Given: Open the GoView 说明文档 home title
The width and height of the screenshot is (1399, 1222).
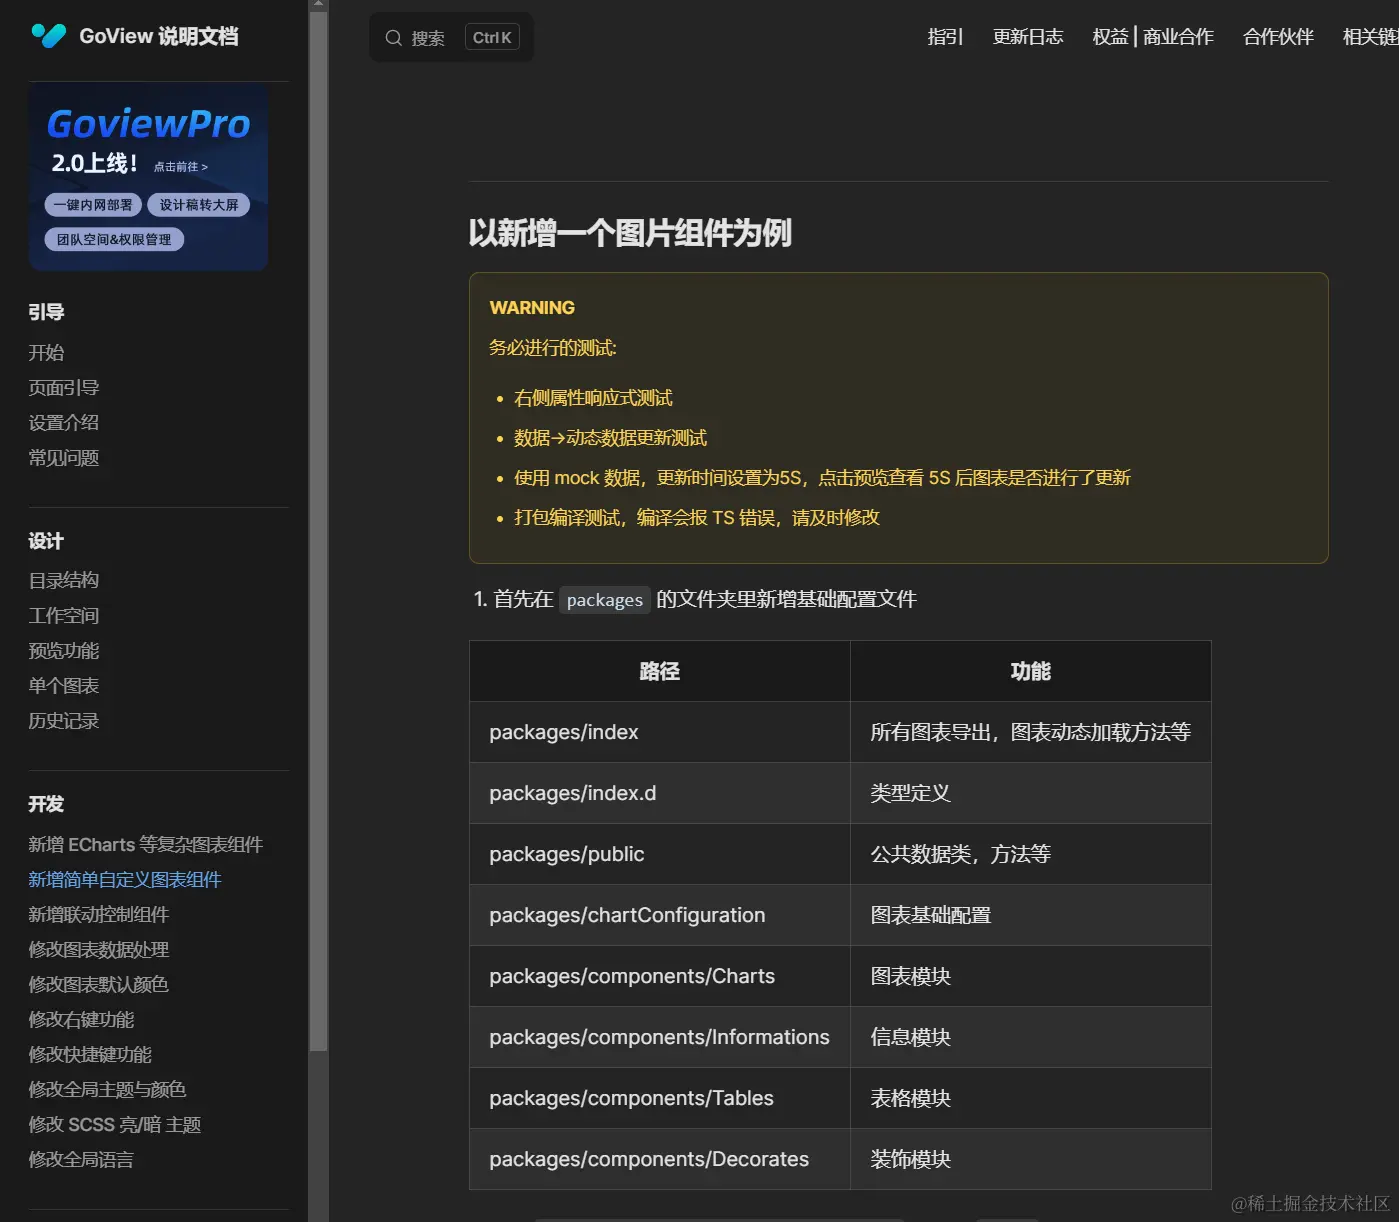Looking at the screenshot, I should point(158,36).
